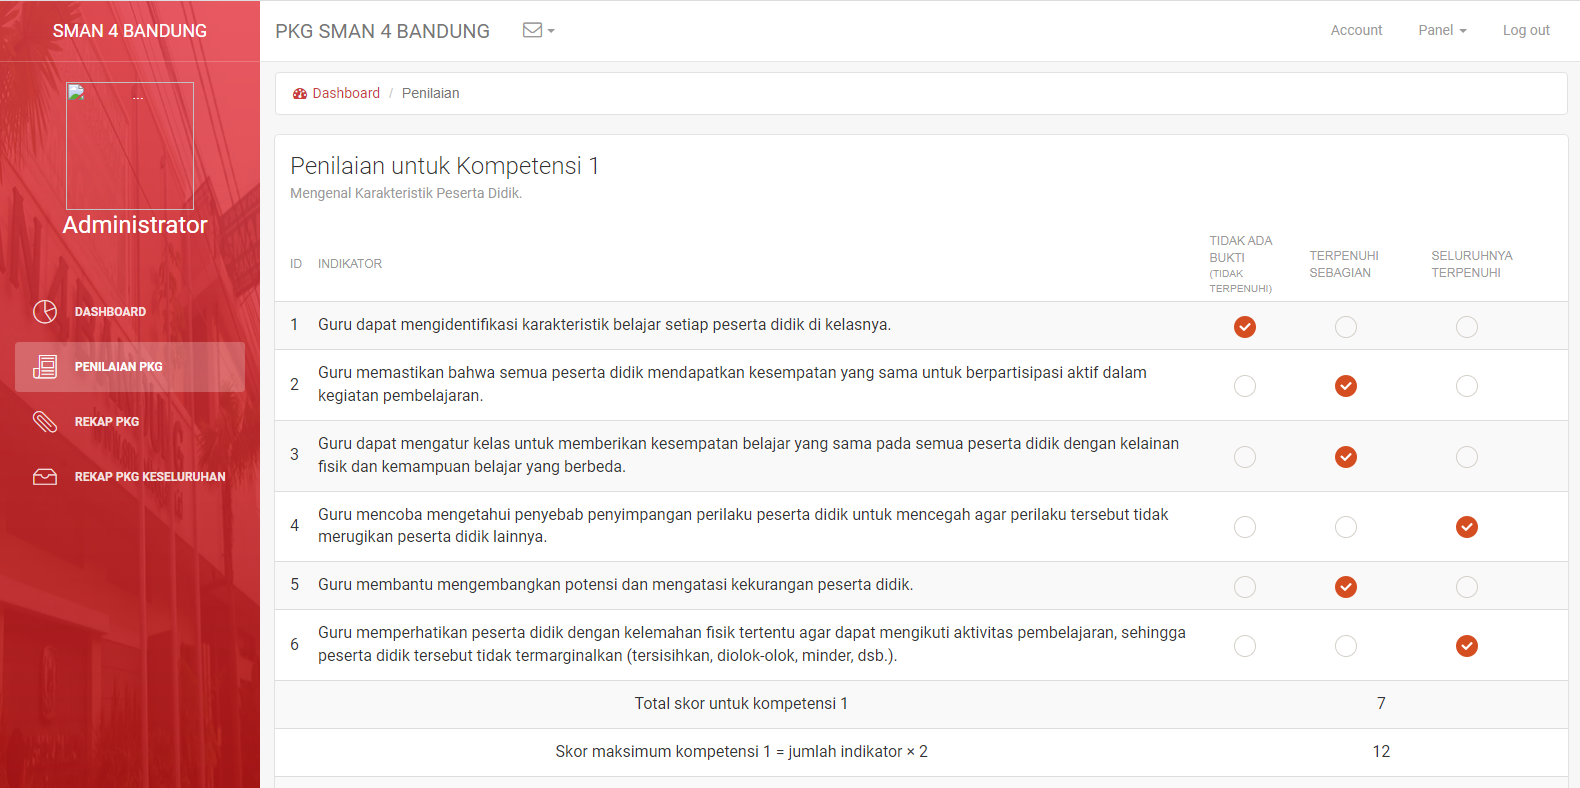1580x788 pixels.
Task: Click the Rekap PKG paperclip icon
Action: coord(45,422)
